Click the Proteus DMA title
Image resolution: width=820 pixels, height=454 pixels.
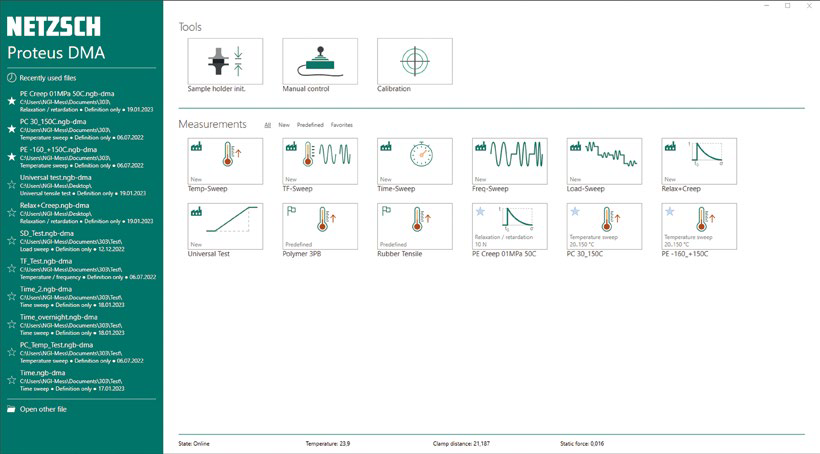[x=56, y=53]
